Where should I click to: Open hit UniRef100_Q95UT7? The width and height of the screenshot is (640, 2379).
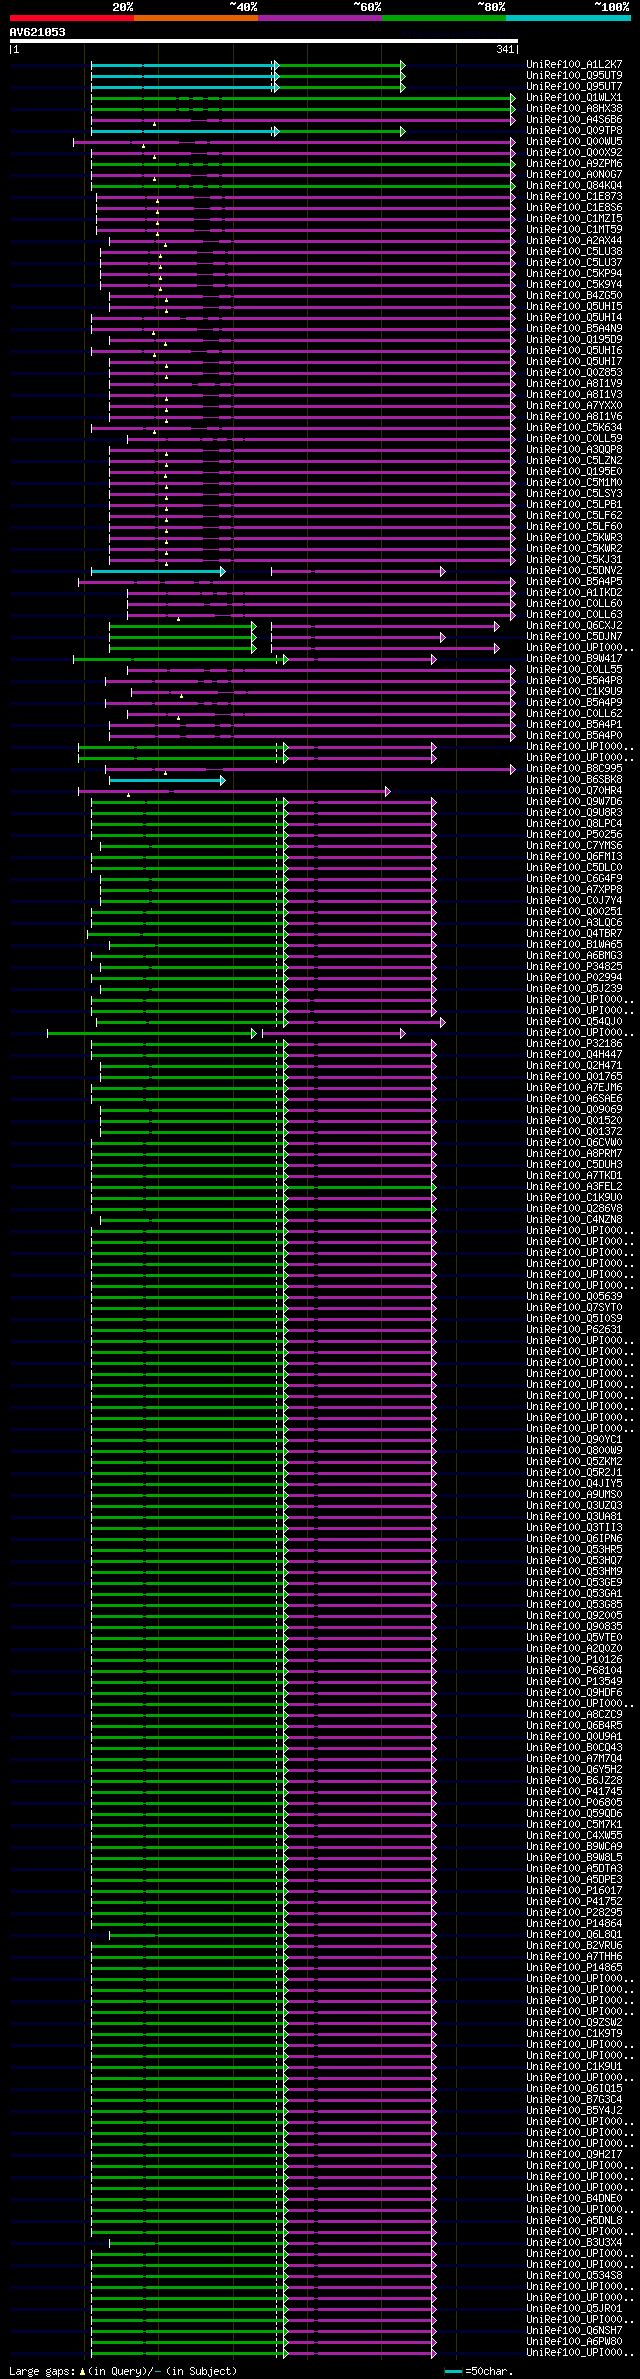coord(574,87)
